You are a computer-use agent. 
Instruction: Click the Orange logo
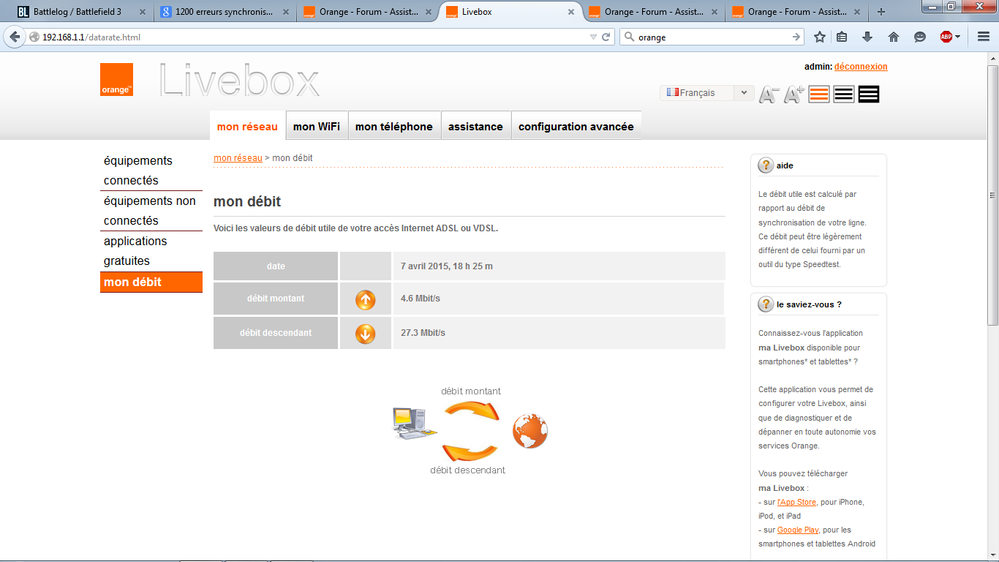click(x=117, y=80)
